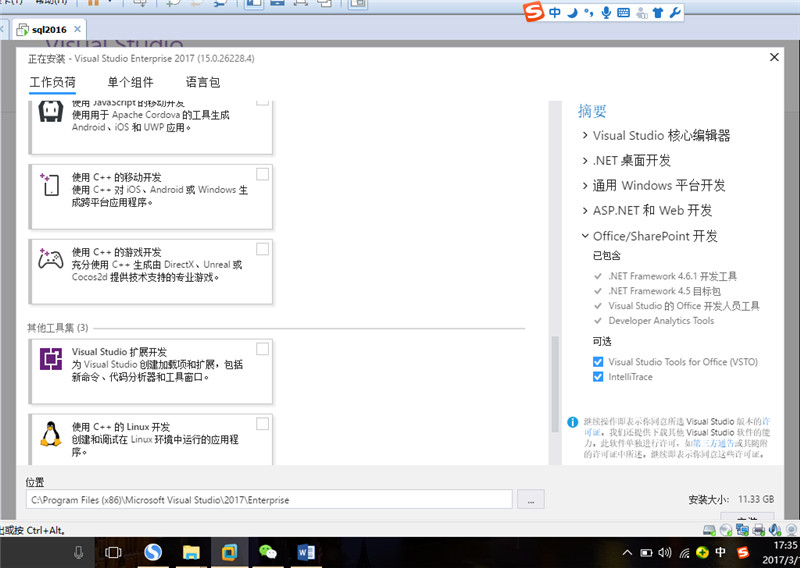Uncheck the IntelliTrace optional component
Image resolution: width=800 pixels, height=568 pixels.
coord(598,377)
